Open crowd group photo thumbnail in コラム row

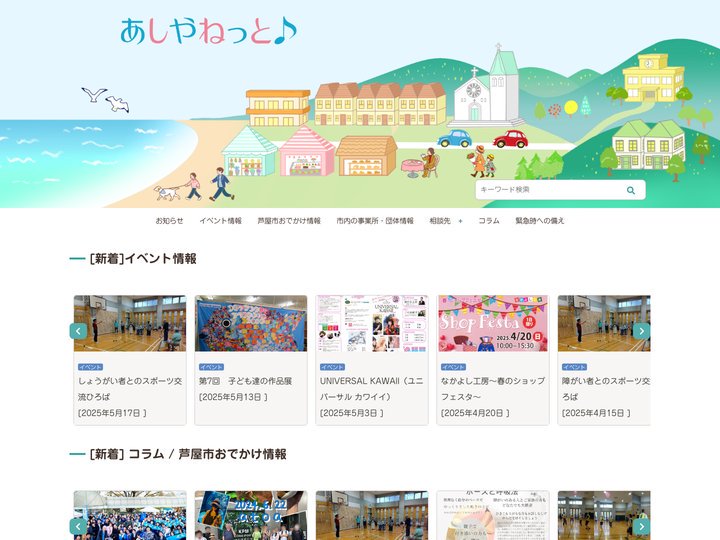coord(130,515)
